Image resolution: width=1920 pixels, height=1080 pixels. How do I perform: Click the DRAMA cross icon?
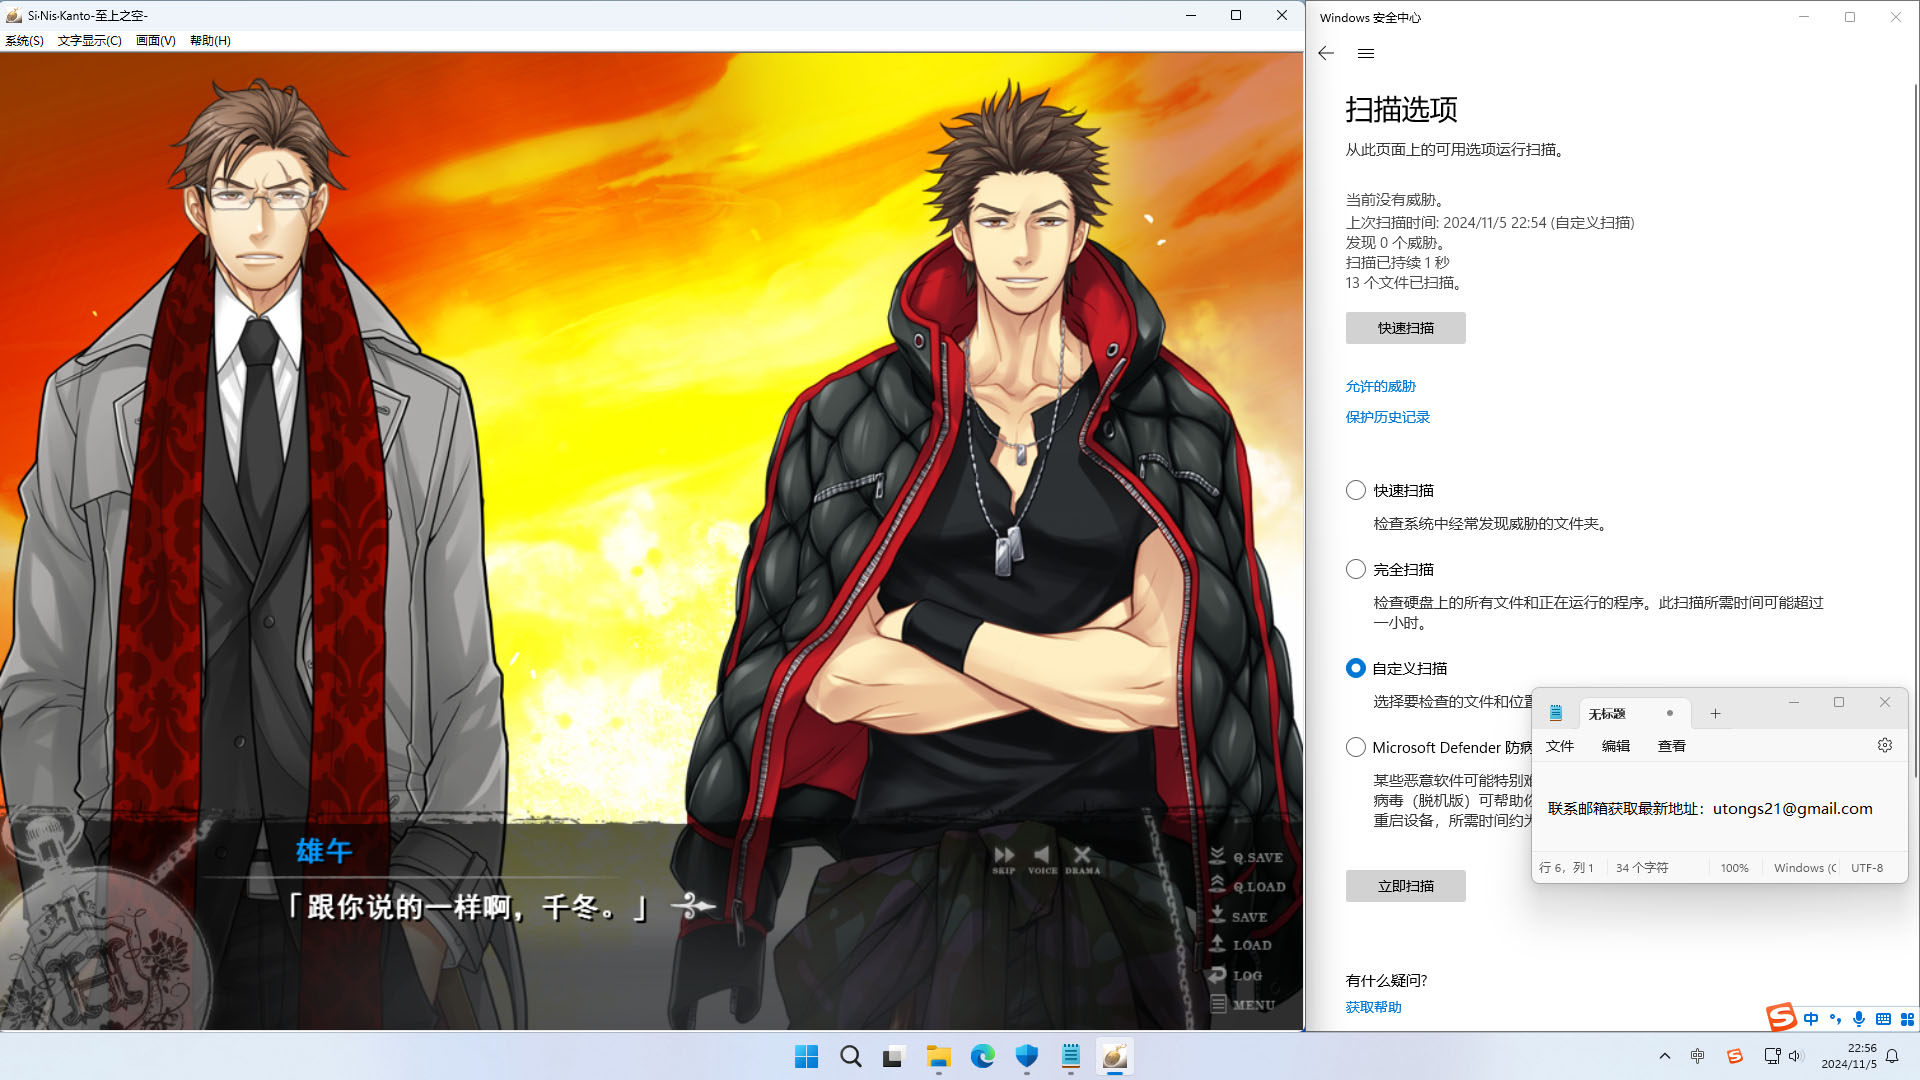(x=1082, y=856)
